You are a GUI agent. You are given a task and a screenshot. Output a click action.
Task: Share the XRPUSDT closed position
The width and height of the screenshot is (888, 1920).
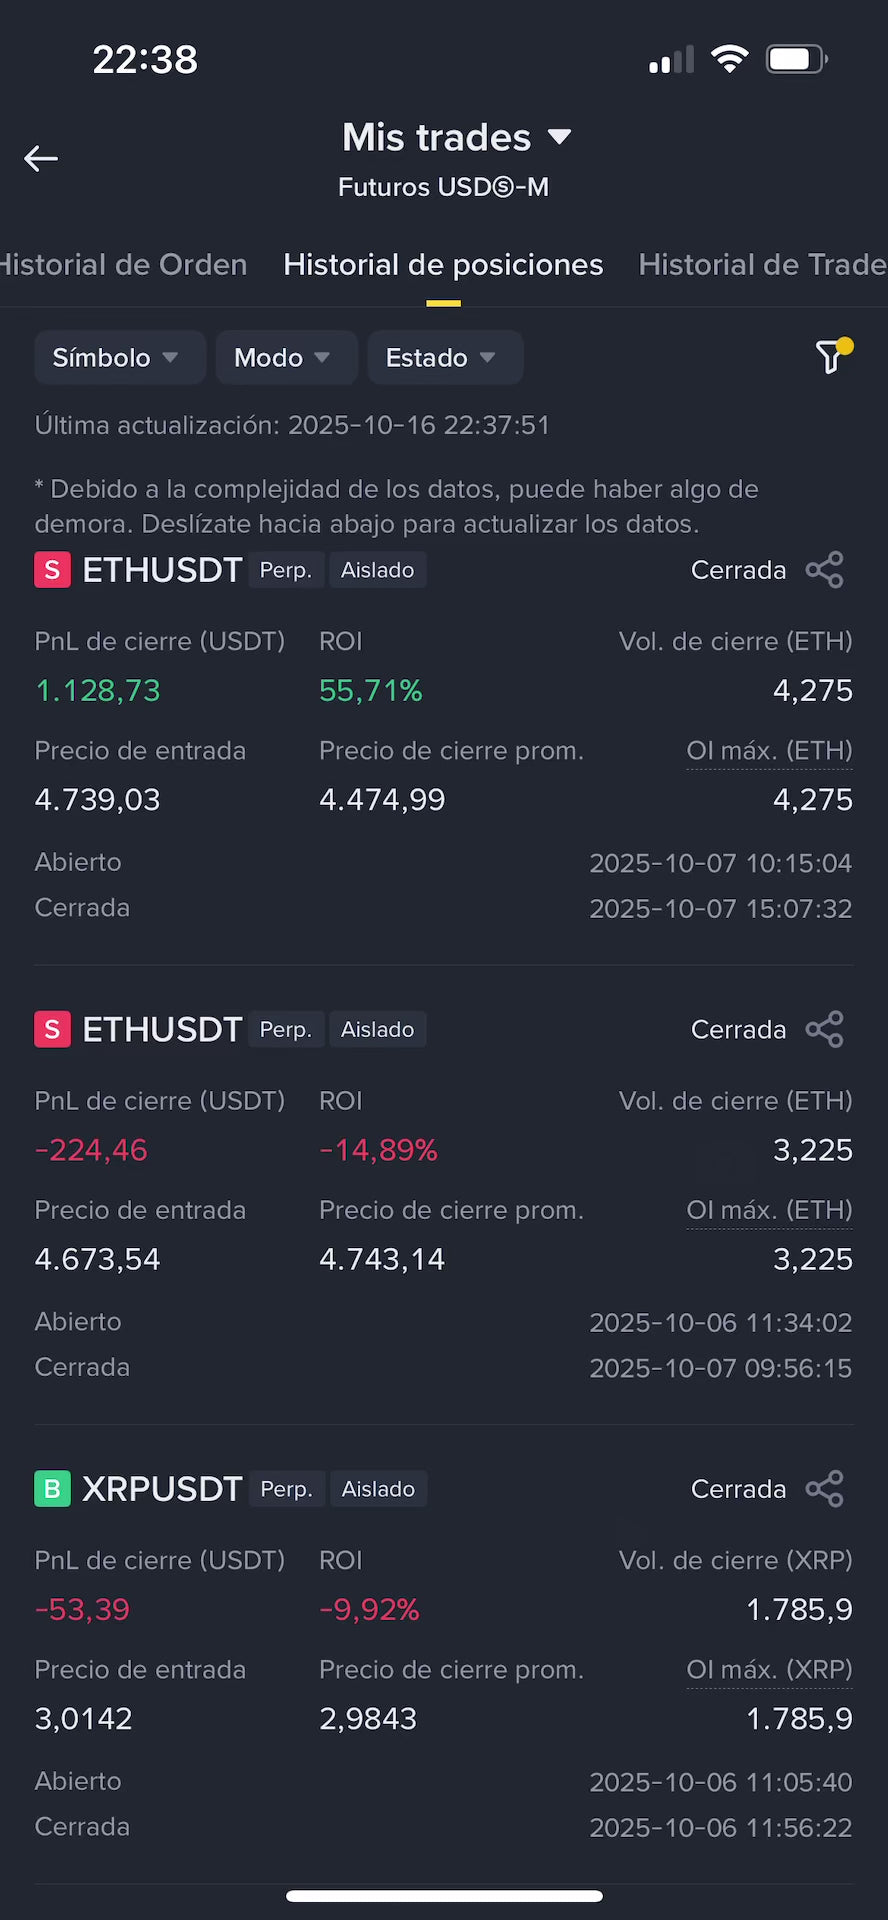(x=824, y=1489)
